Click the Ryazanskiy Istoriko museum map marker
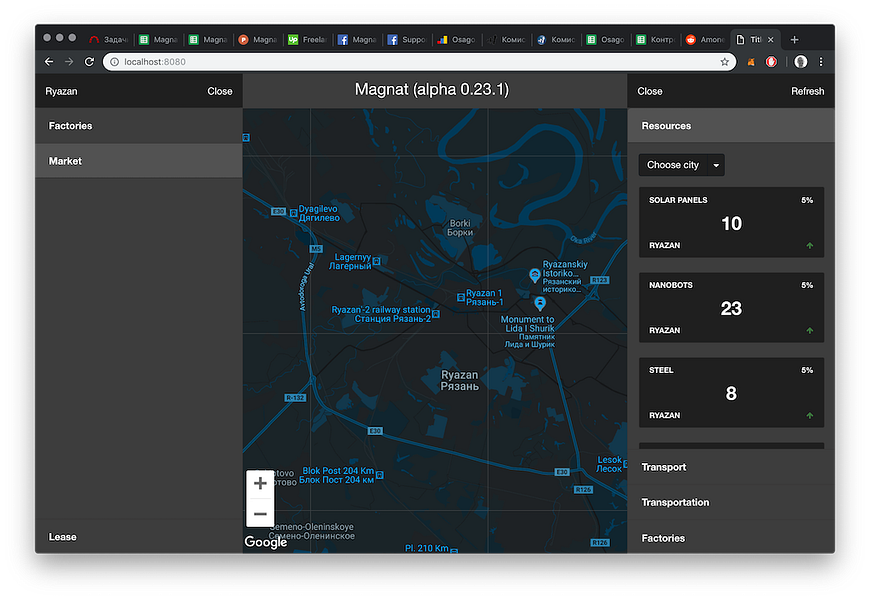This screenshot has width=870, height=600. [534, 275]
